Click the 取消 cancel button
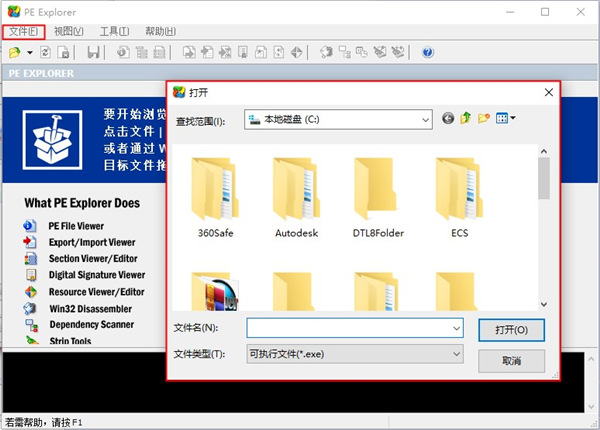 tap(511, 359)
